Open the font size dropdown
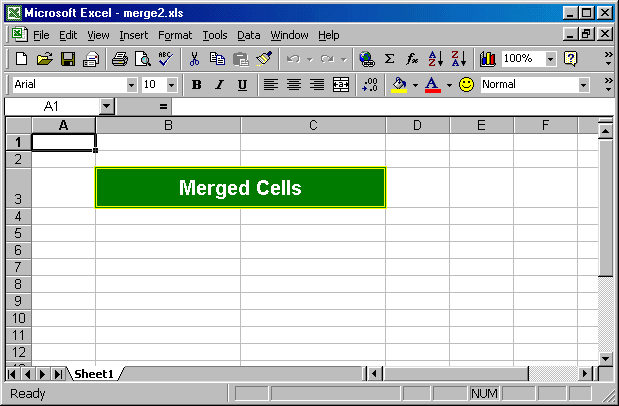This screenshot has height=406, width=619. click(171, 85)
